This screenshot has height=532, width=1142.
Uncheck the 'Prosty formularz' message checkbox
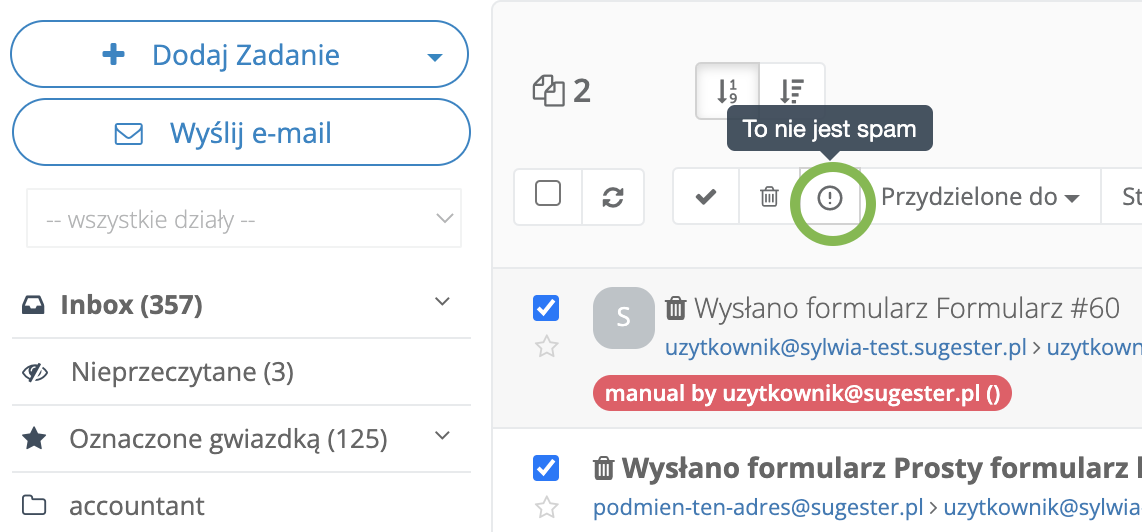[x=546, y=467]
